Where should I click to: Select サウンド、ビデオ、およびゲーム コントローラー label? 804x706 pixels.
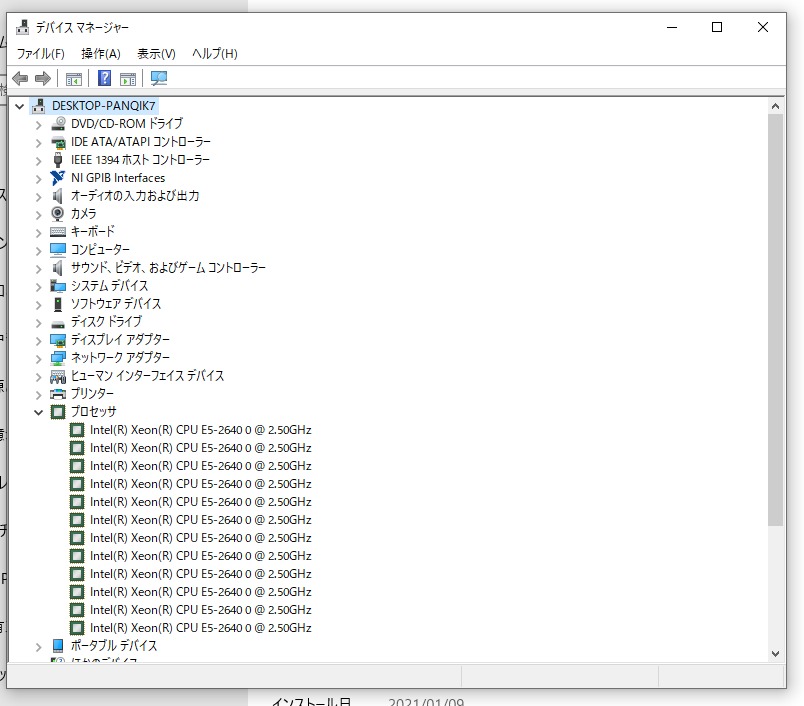coord(168,268)
